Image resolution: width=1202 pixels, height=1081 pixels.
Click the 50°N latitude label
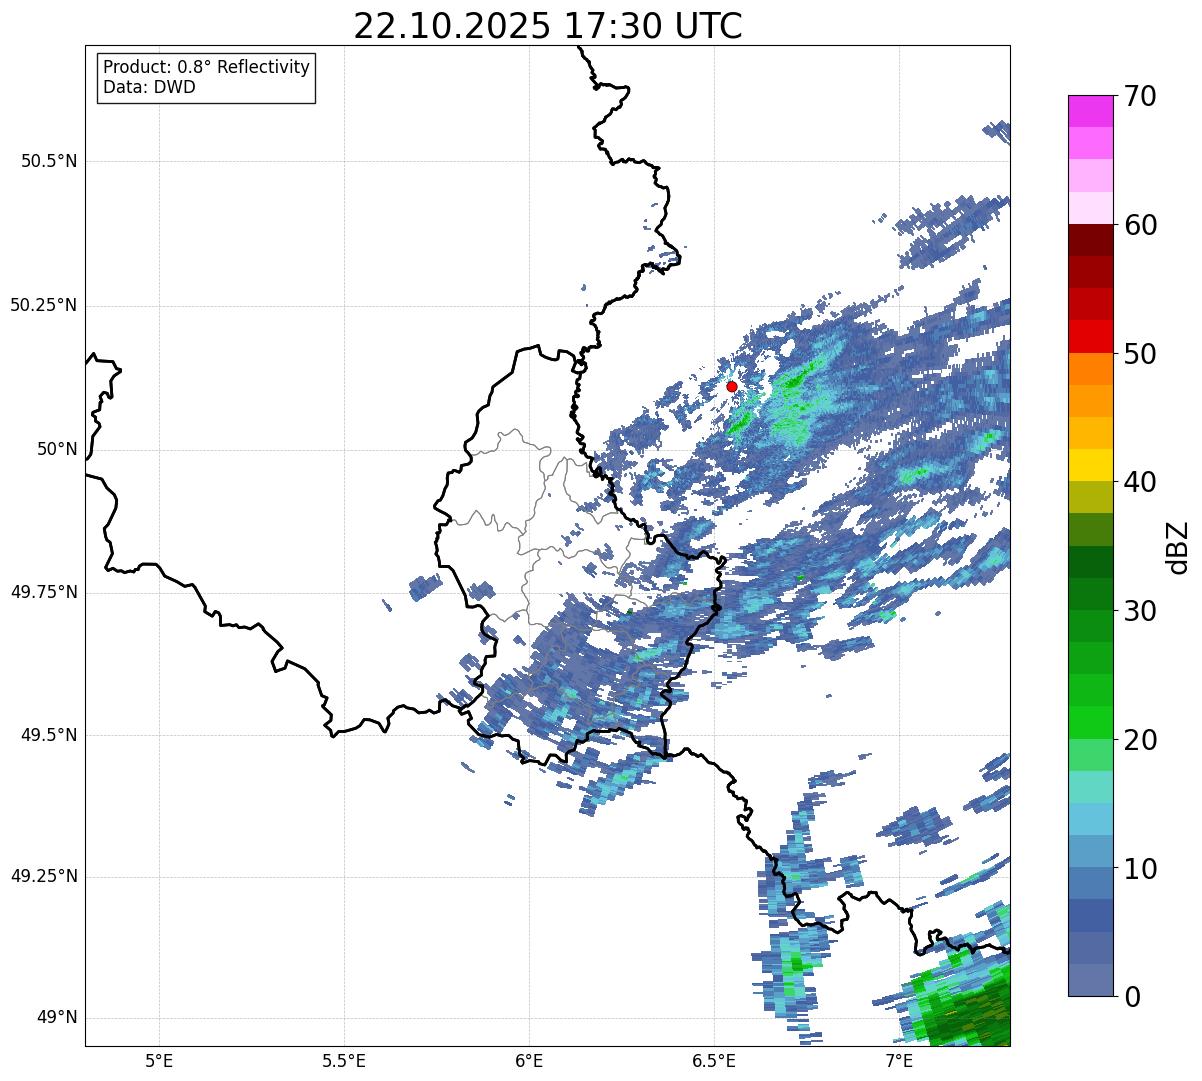(57, 449)
